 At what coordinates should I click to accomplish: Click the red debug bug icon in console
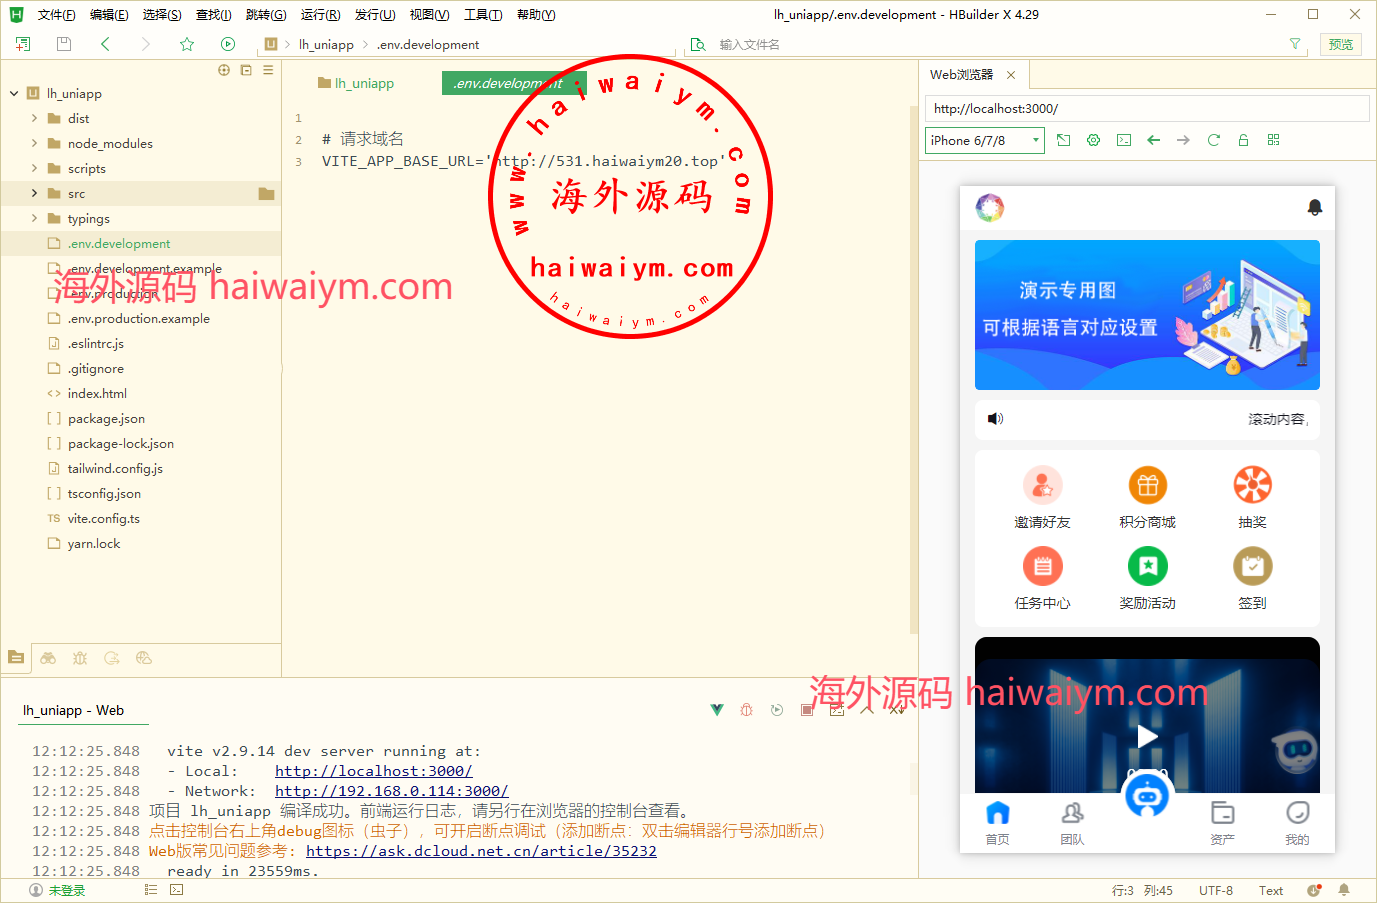746,710
